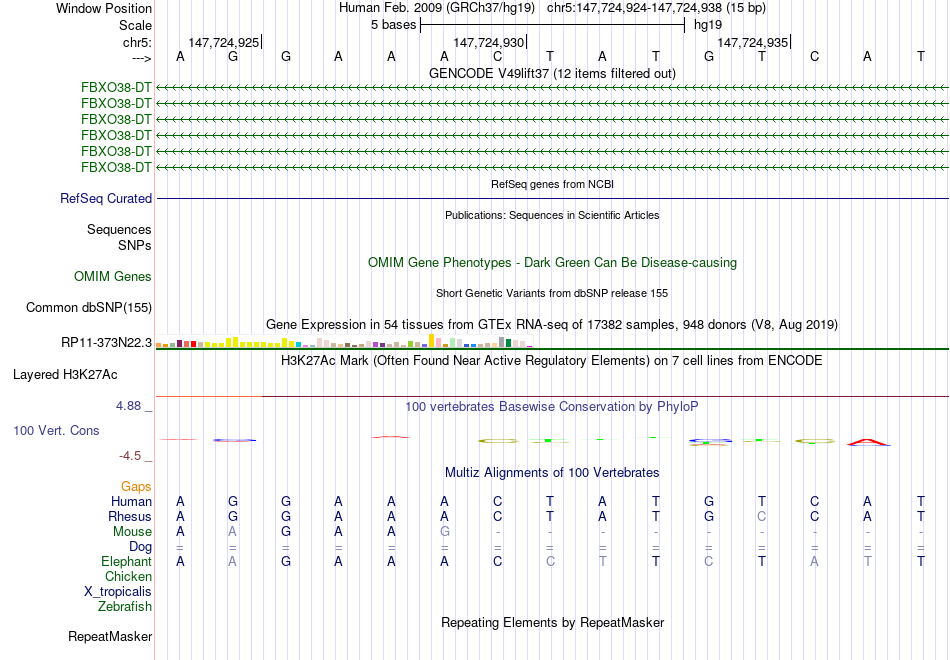Screen dimensions: 950x660
Task: Click the ---> sequence direction label
Action: [141, 58]
